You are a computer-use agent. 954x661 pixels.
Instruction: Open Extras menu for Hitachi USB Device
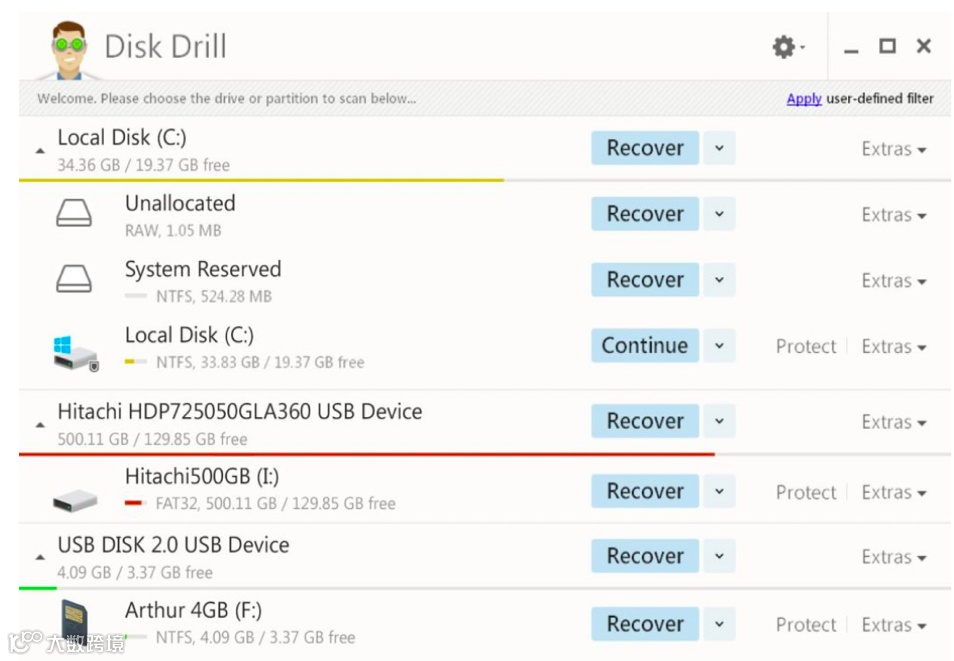(894, 422)
